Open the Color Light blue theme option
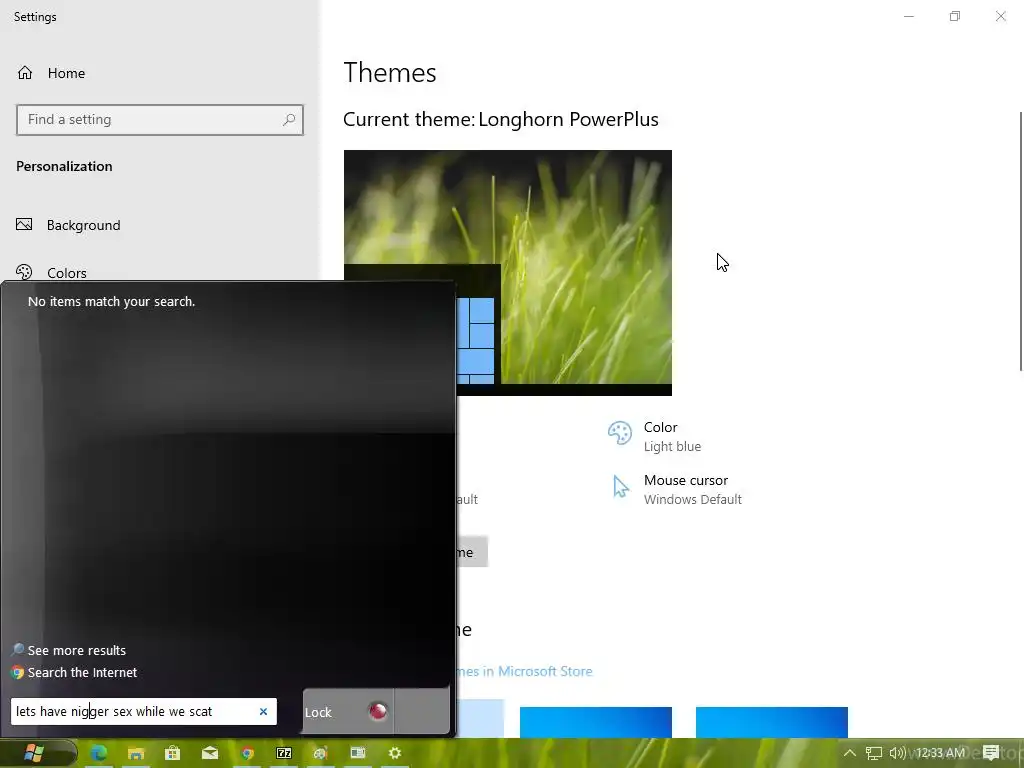The height and width of the screenshot is (768, 1024). coord(654,436)
